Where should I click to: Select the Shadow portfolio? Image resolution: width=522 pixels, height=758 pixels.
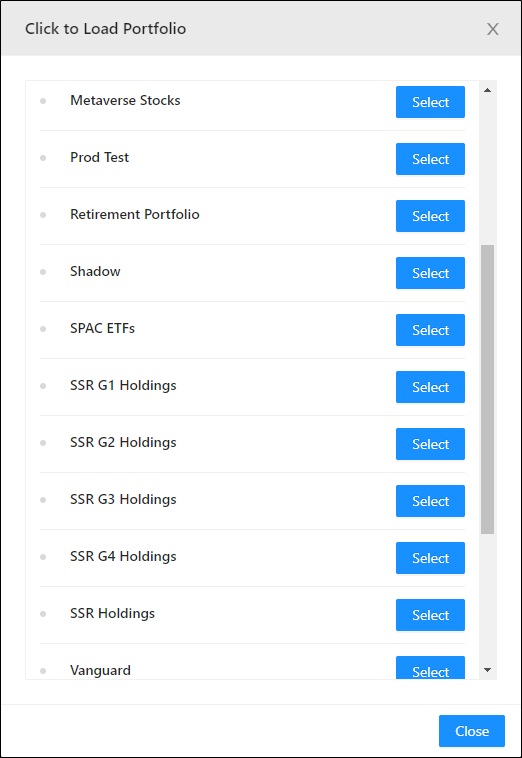click(430, 273)
